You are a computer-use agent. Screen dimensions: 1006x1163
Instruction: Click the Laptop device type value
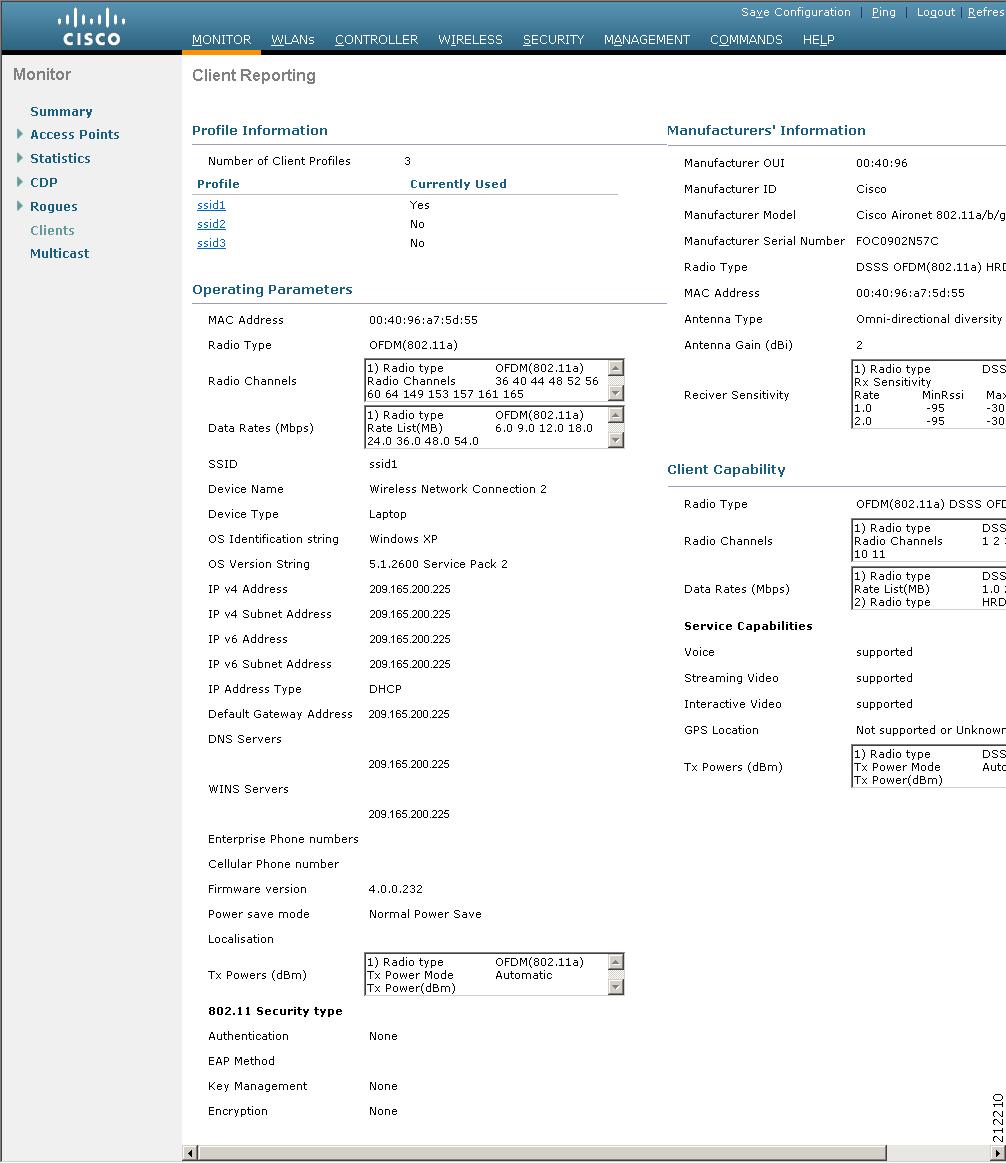[387, 514]
